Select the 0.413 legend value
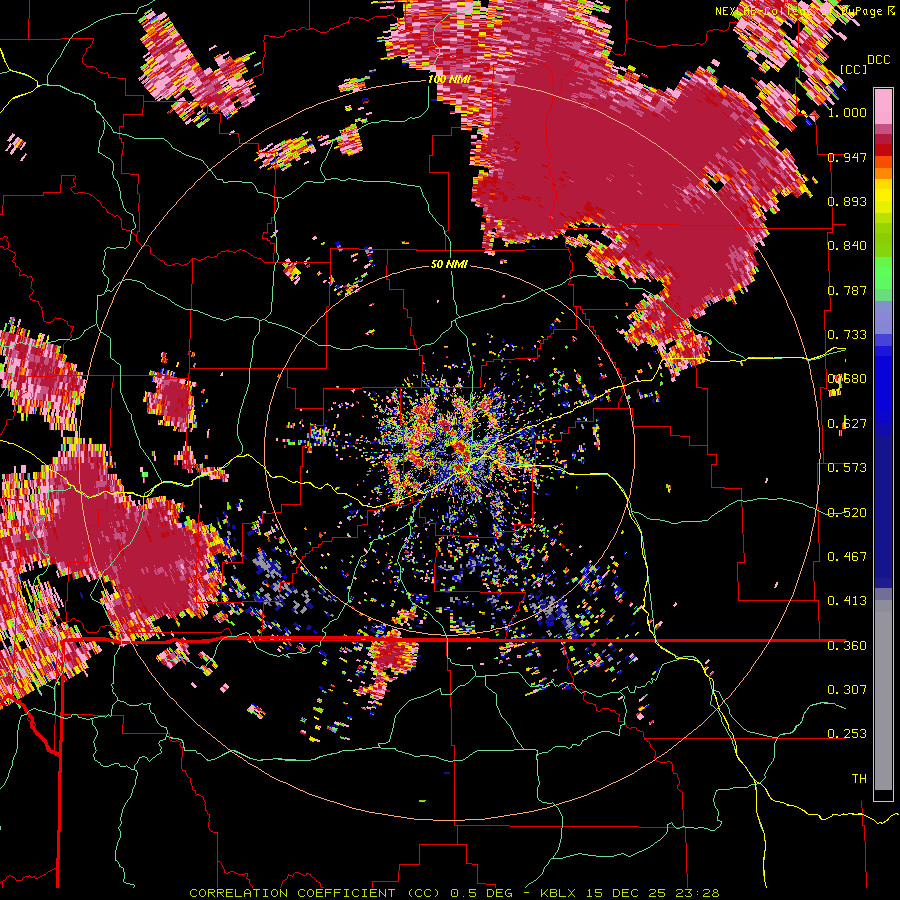900x900 pixels. [847, 601]
